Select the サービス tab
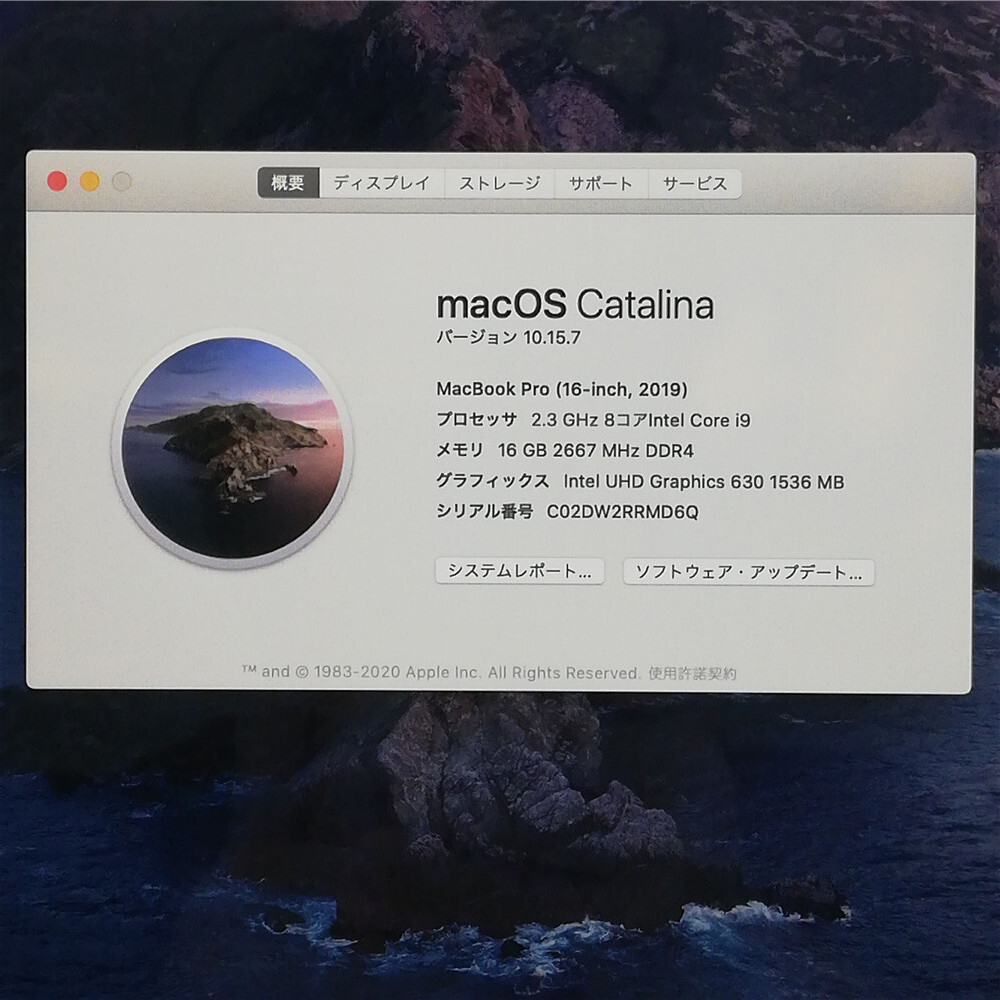This screenshot has width=1000, height=1000. (x=695, y=184)
